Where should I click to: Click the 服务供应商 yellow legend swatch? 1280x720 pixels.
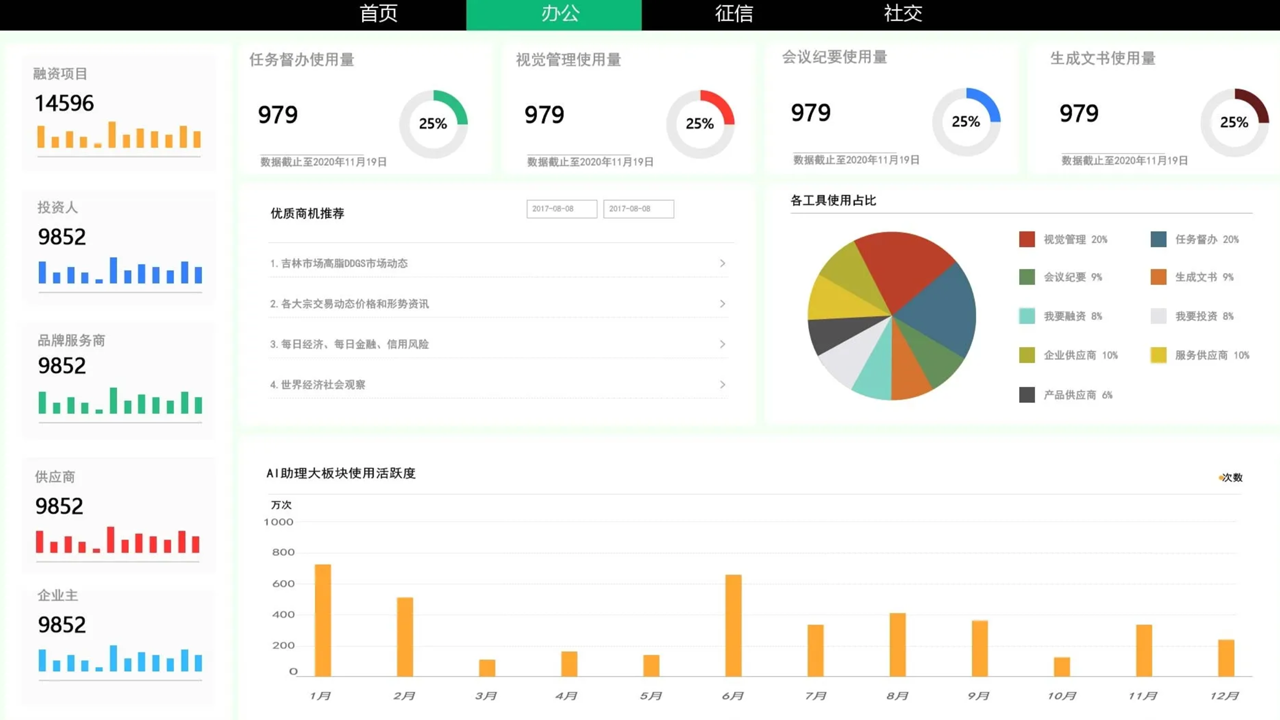(1158, 355)
